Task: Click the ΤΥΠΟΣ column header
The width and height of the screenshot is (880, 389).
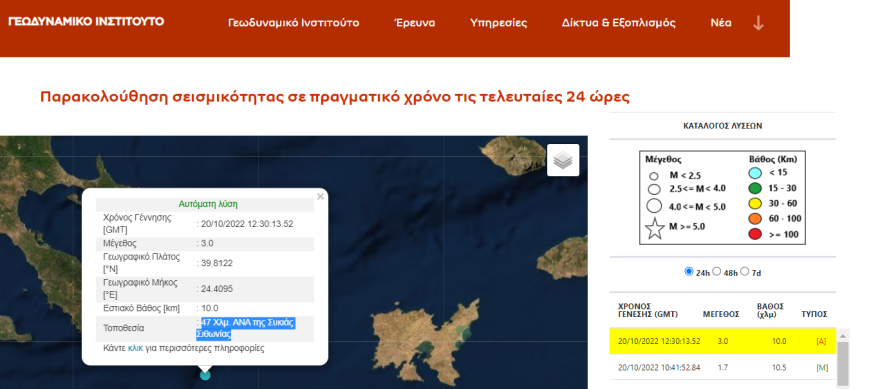Action: [x=814, y=314]
